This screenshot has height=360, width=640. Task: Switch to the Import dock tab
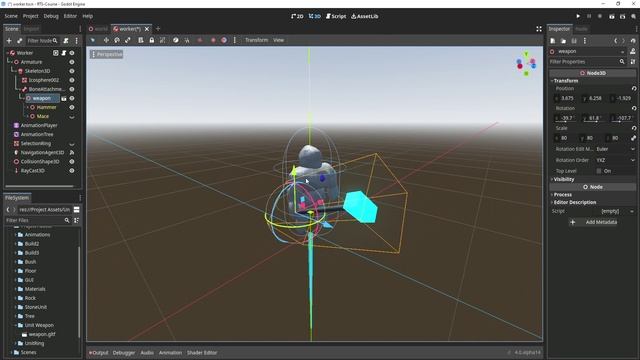(31, 29)
